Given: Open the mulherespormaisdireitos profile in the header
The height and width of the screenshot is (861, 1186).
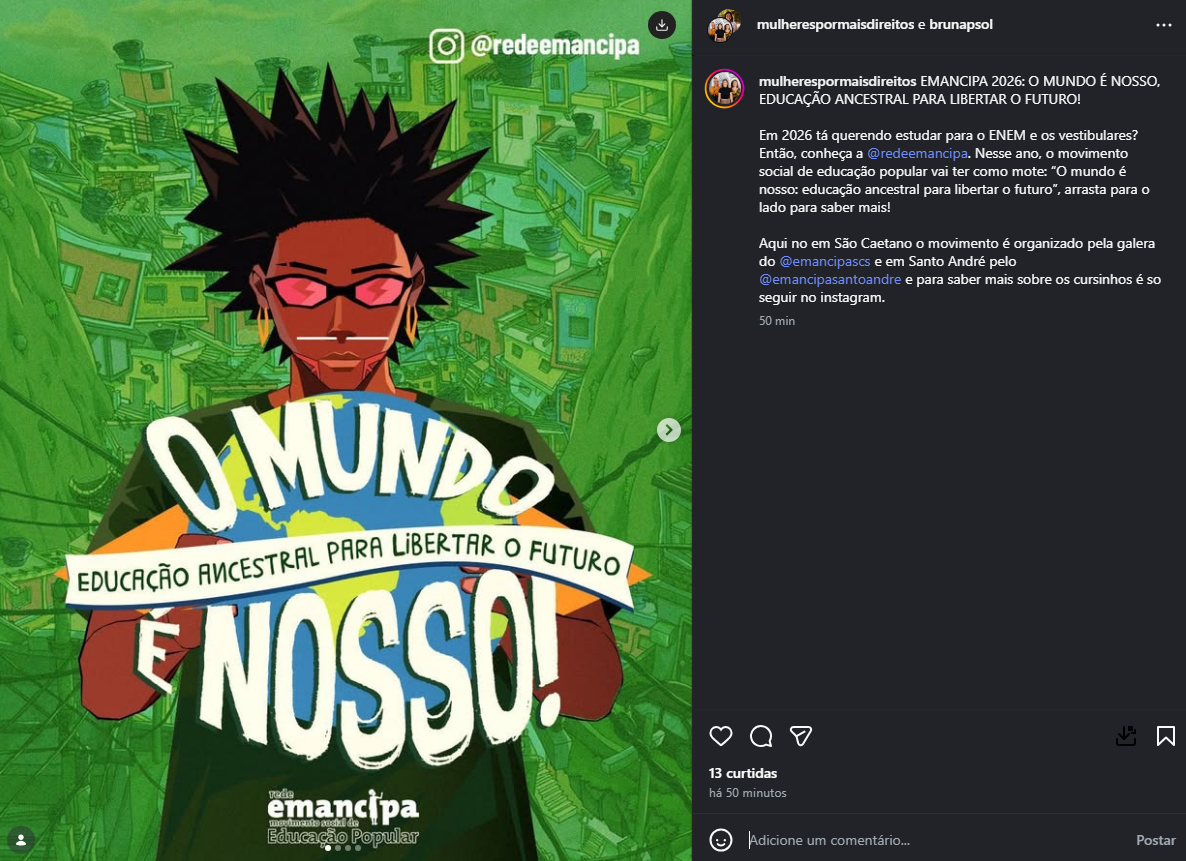Looking at the screenshot, I should [x=835, y=24].
